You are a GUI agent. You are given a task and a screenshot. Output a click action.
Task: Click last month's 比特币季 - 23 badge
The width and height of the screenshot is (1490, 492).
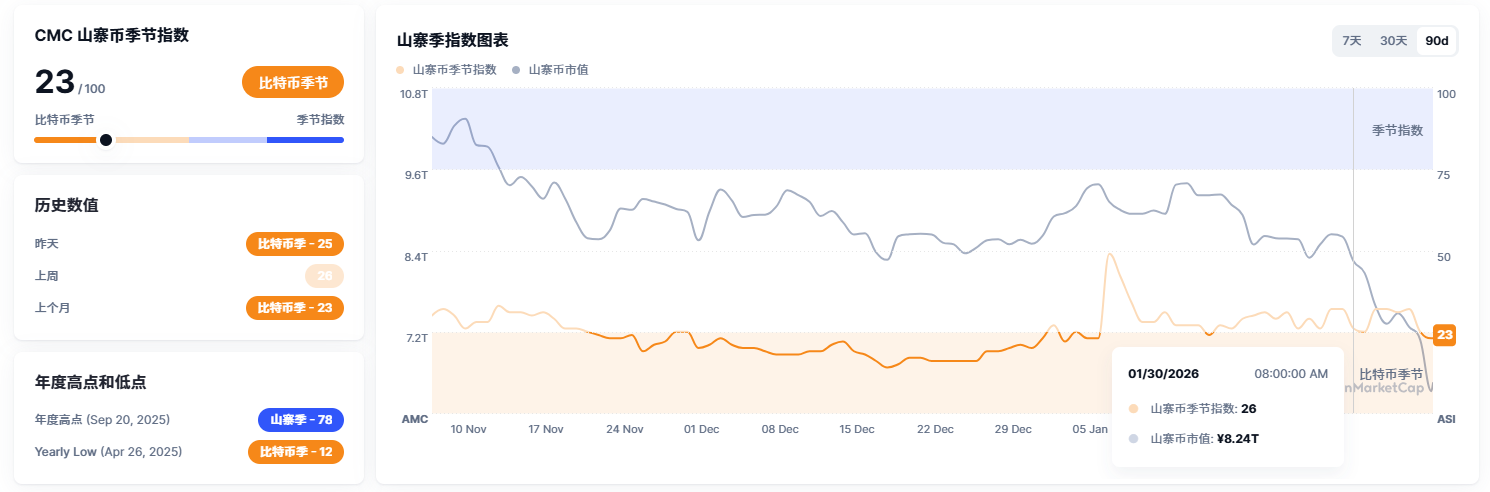(295, 308)
